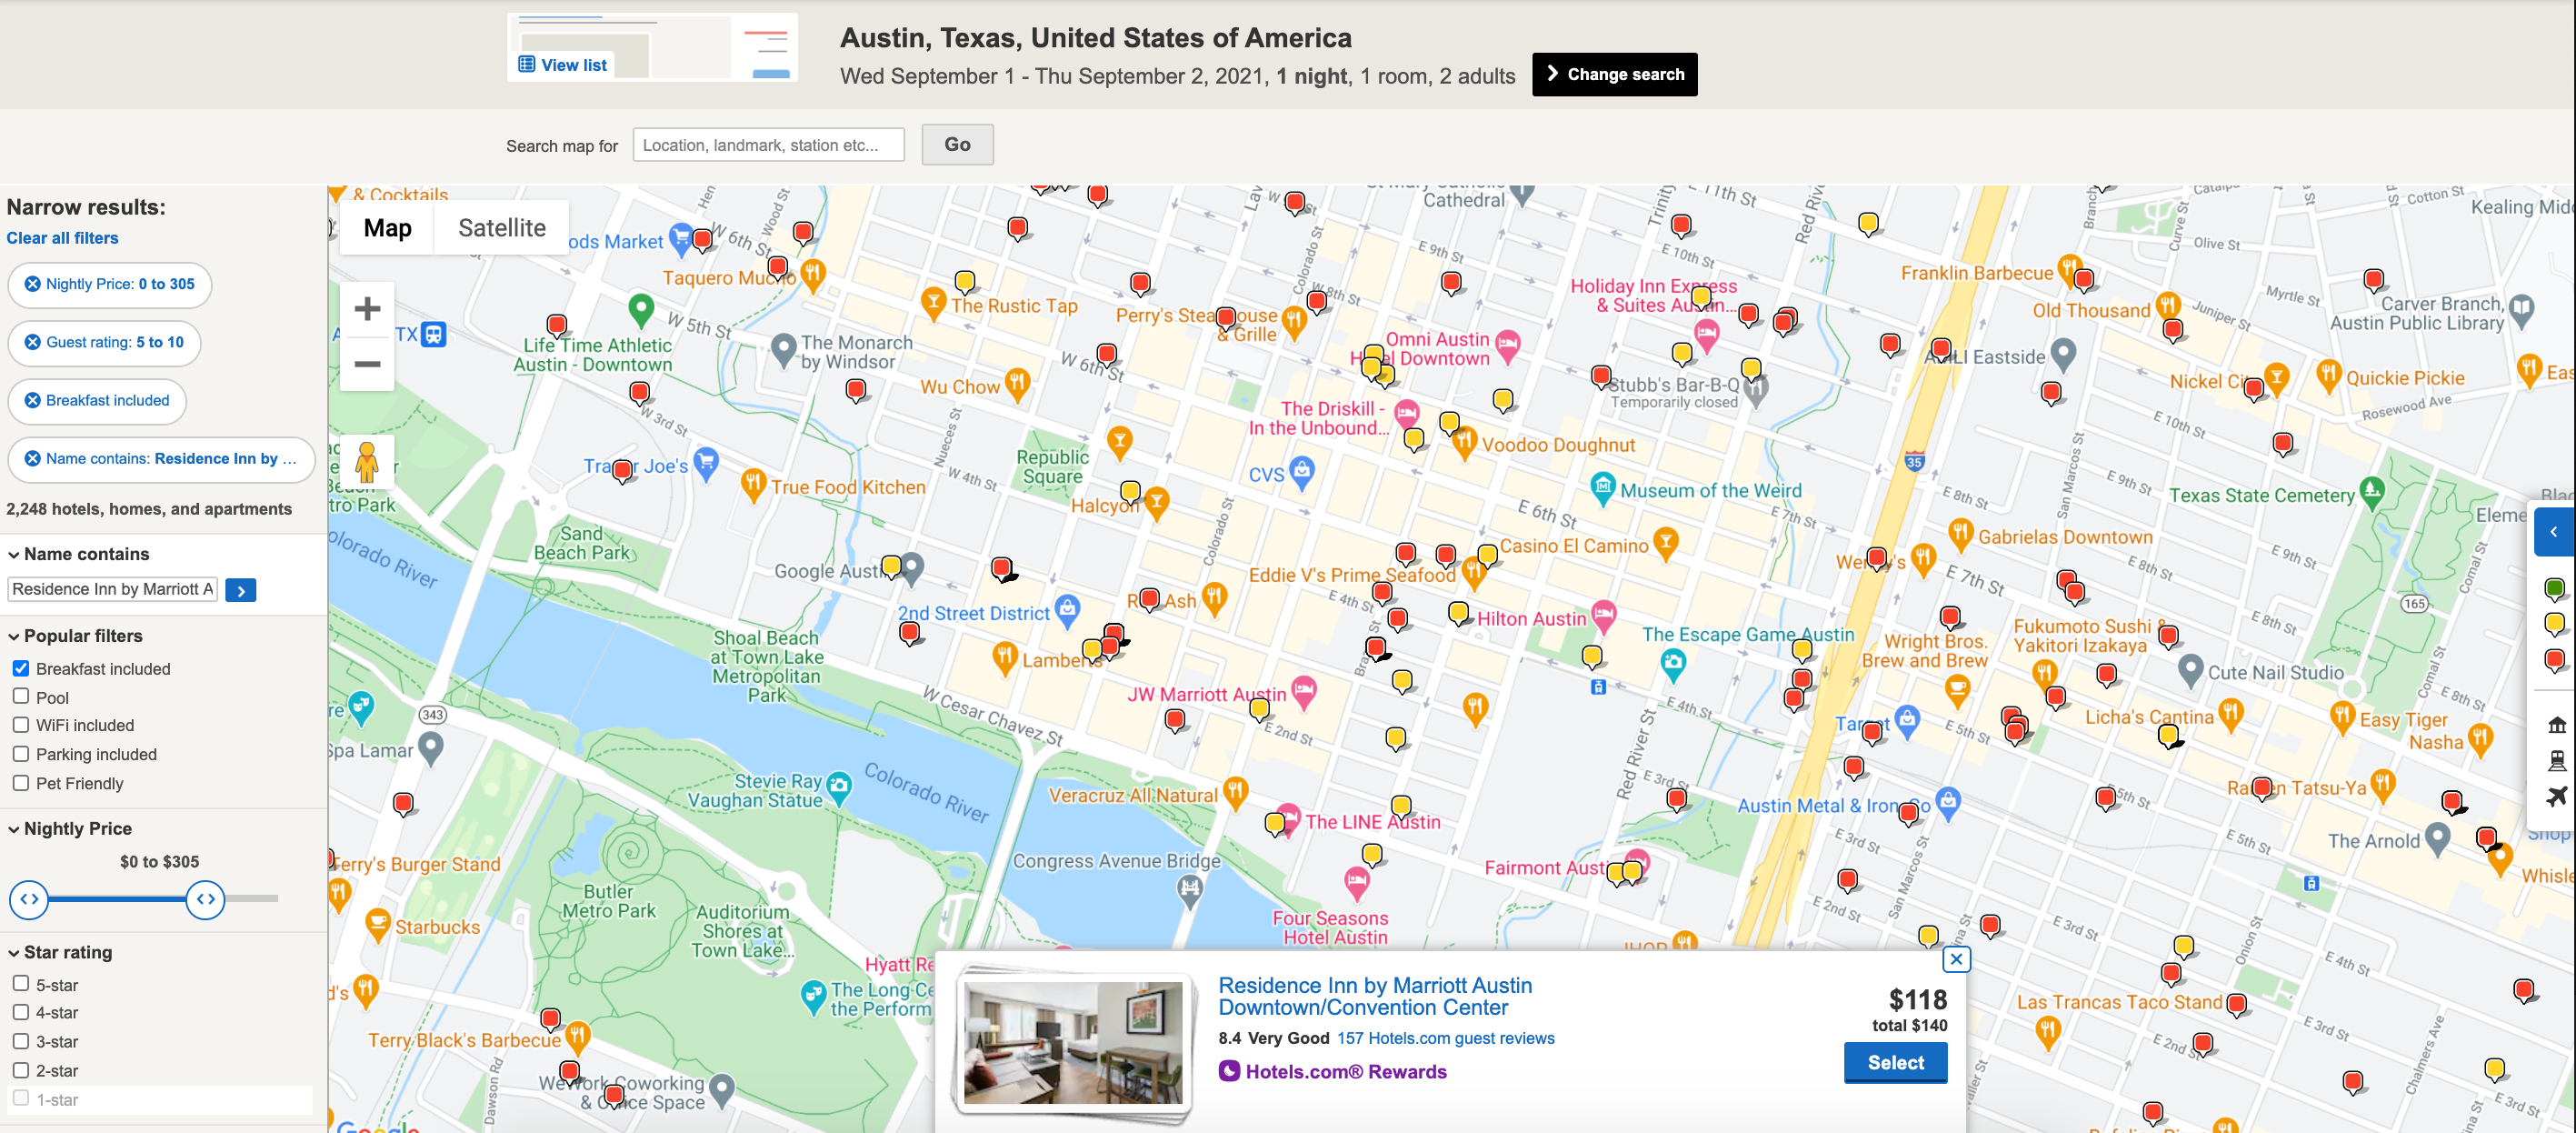Screen dimensions: 2576x1133
Task: Collapse the Popular filters section
Action: click(75, 636)
